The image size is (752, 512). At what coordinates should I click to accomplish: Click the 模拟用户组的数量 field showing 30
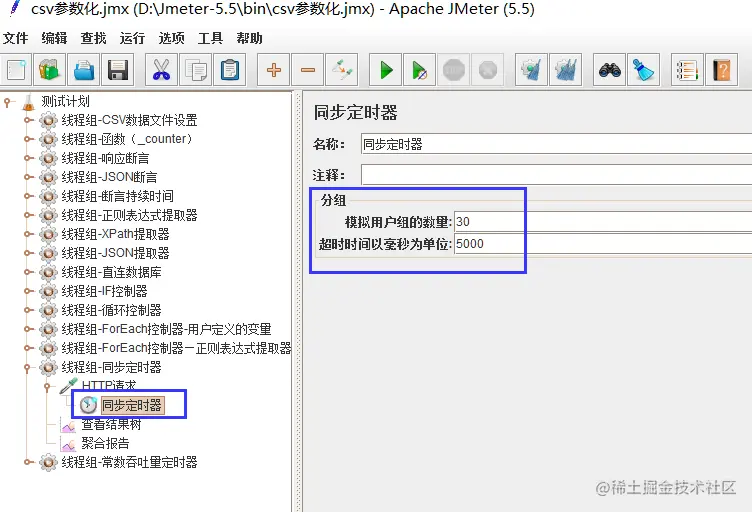click(x=603, y=222)
